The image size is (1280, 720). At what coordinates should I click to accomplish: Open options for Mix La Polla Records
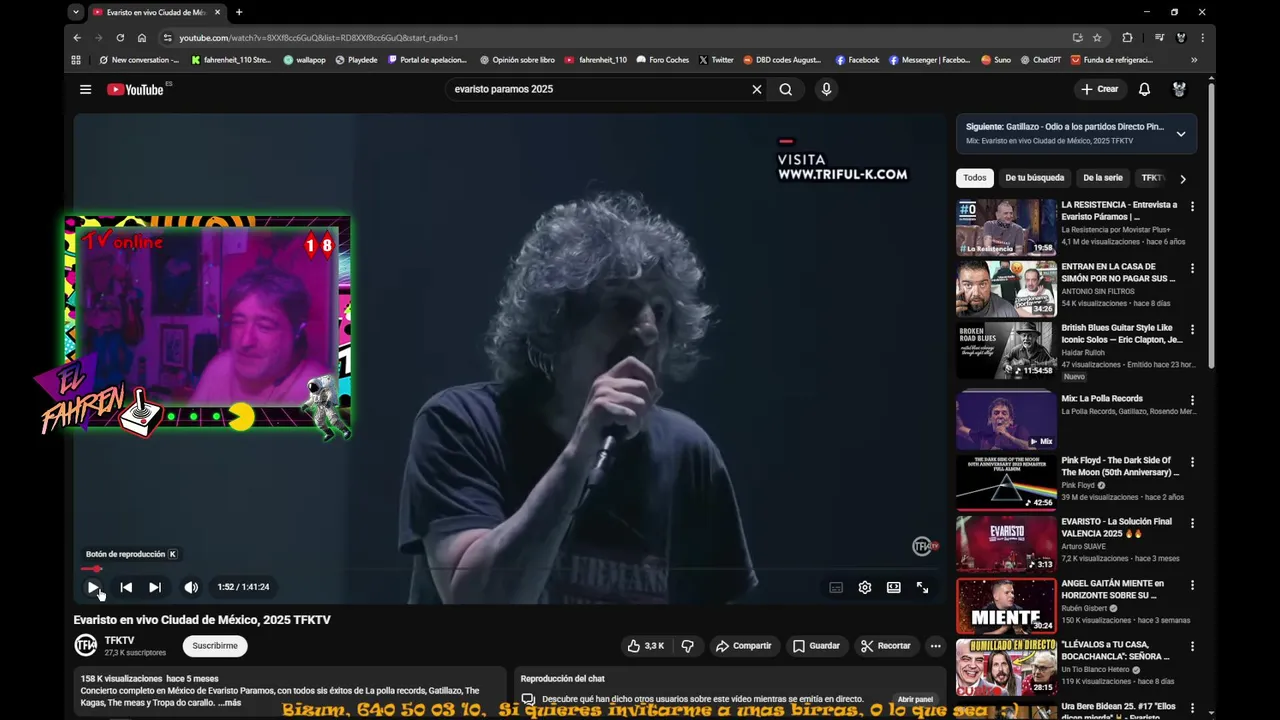click(x=1192, y=400)
